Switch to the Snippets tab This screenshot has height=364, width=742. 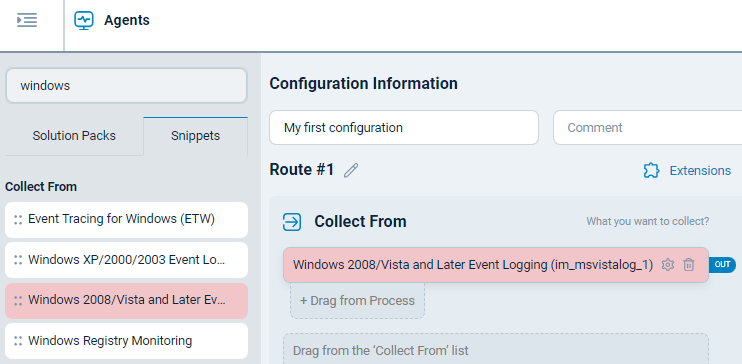pyautogui.click(x=195, y=136)
